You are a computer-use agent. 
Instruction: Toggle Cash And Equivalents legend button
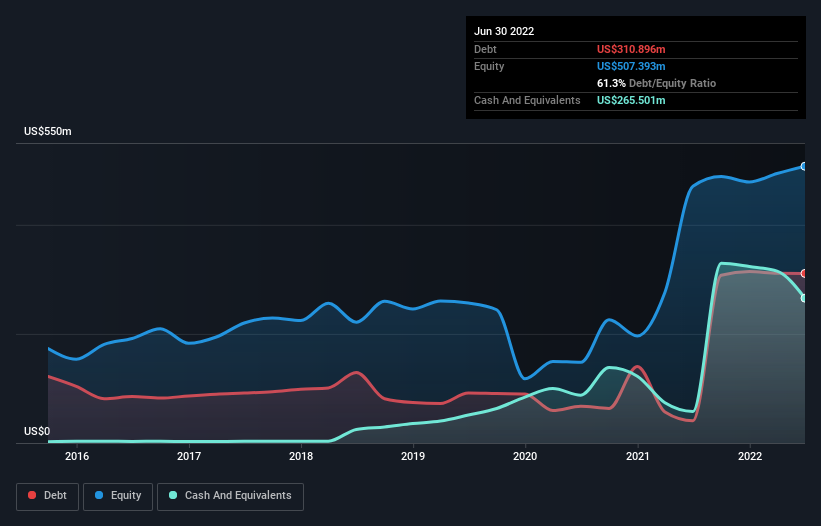[x=230, y=496]
